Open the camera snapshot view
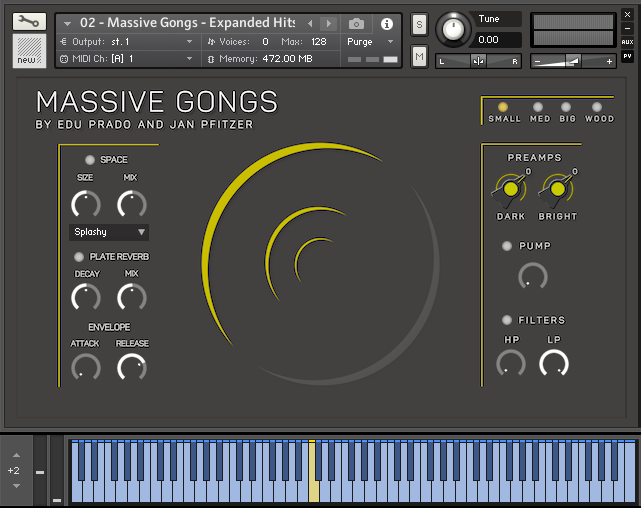 (x=357, y=23)
